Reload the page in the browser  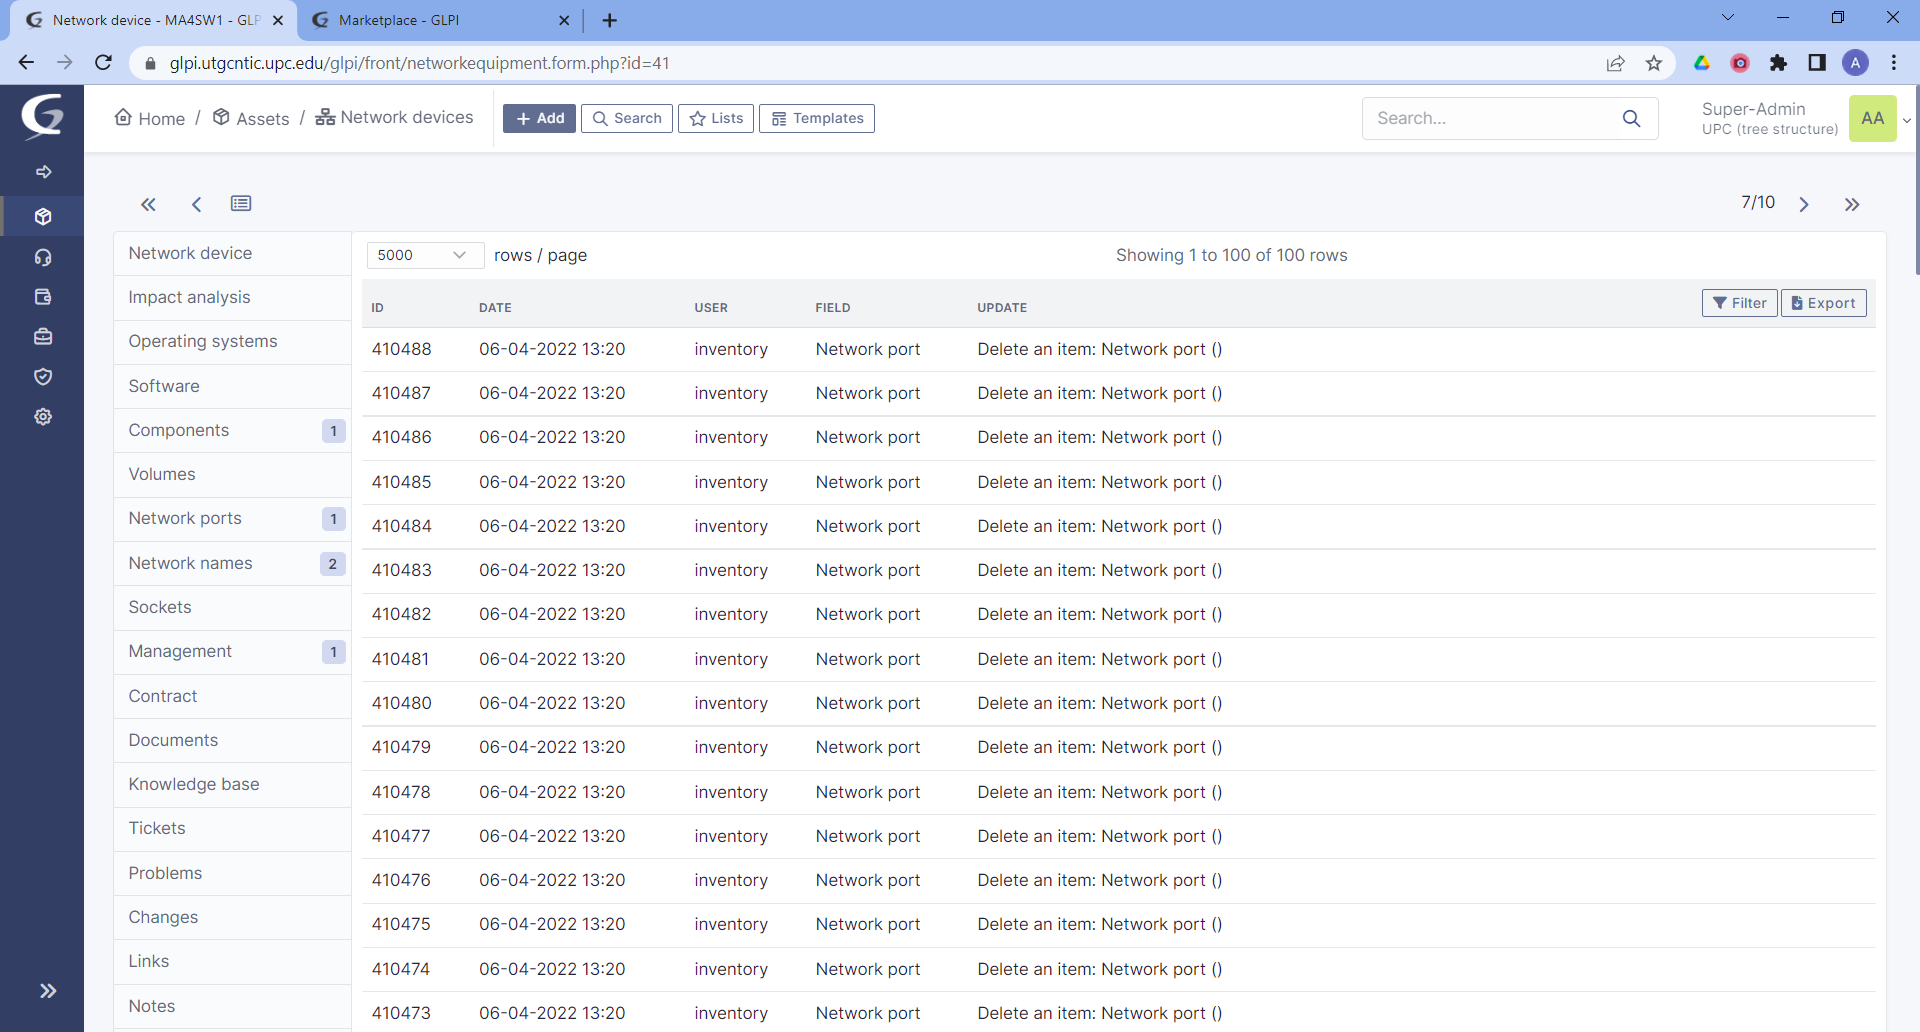point(103,63)
